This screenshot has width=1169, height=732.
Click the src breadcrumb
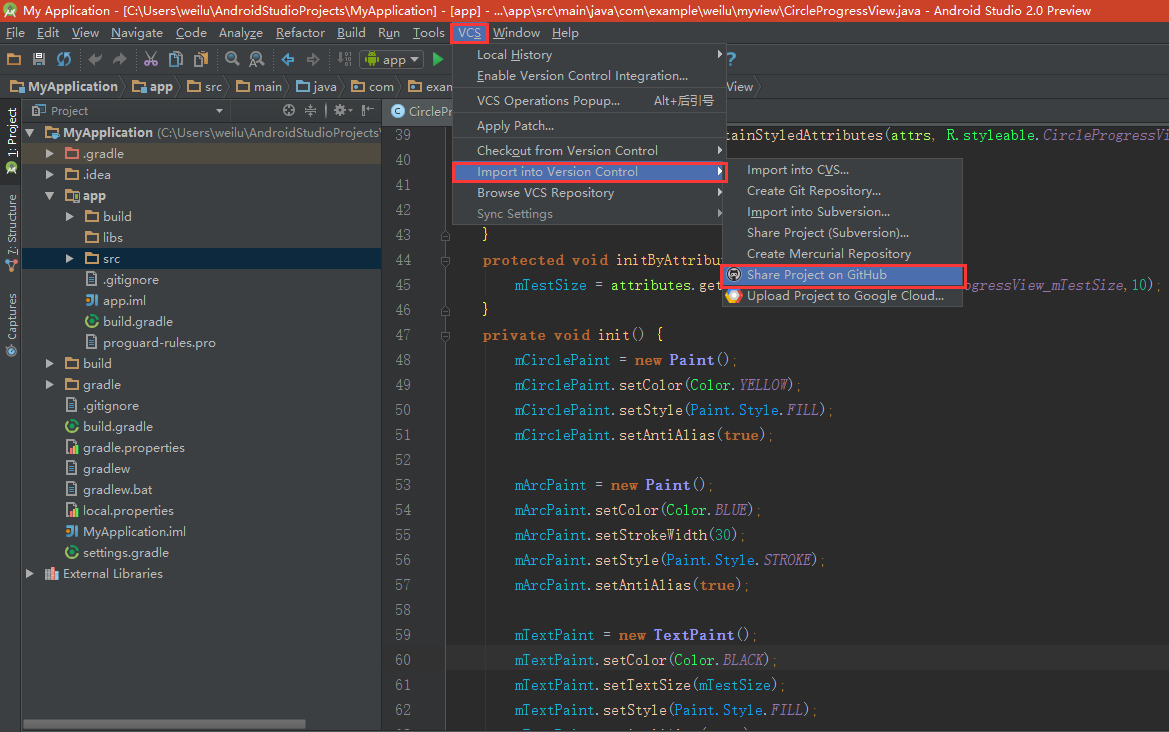click(x=205, y=86)
